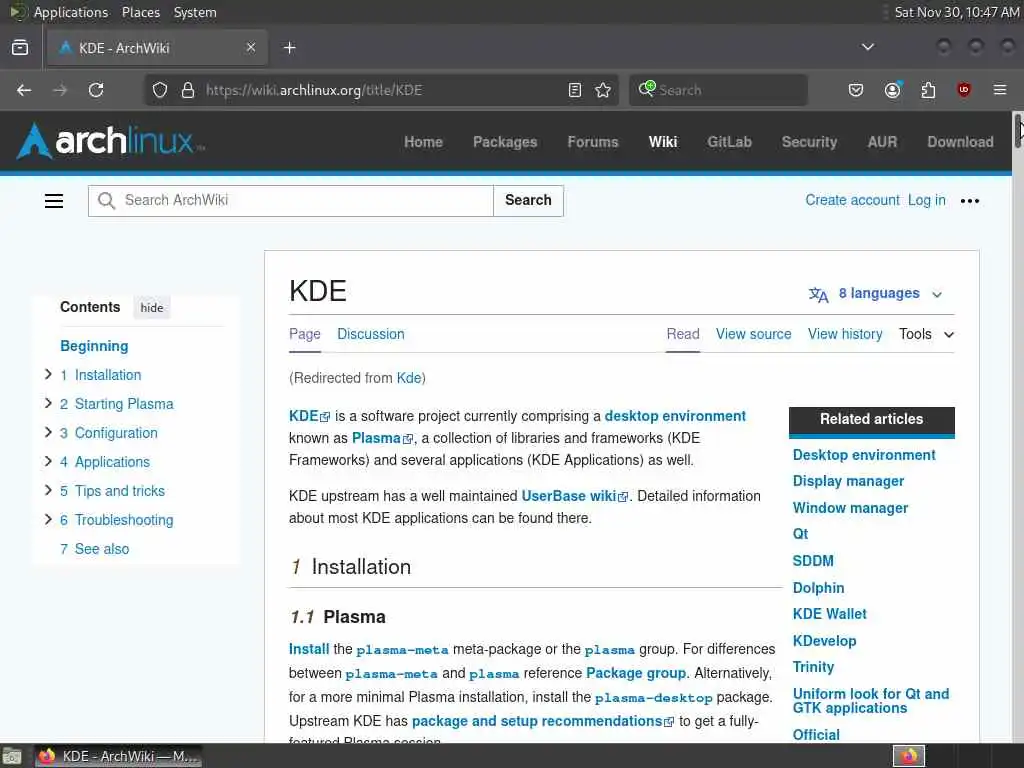Open the Applications menu in top panel
Viewport: 1024px width, 768px height.
click(x=71, y=12)
